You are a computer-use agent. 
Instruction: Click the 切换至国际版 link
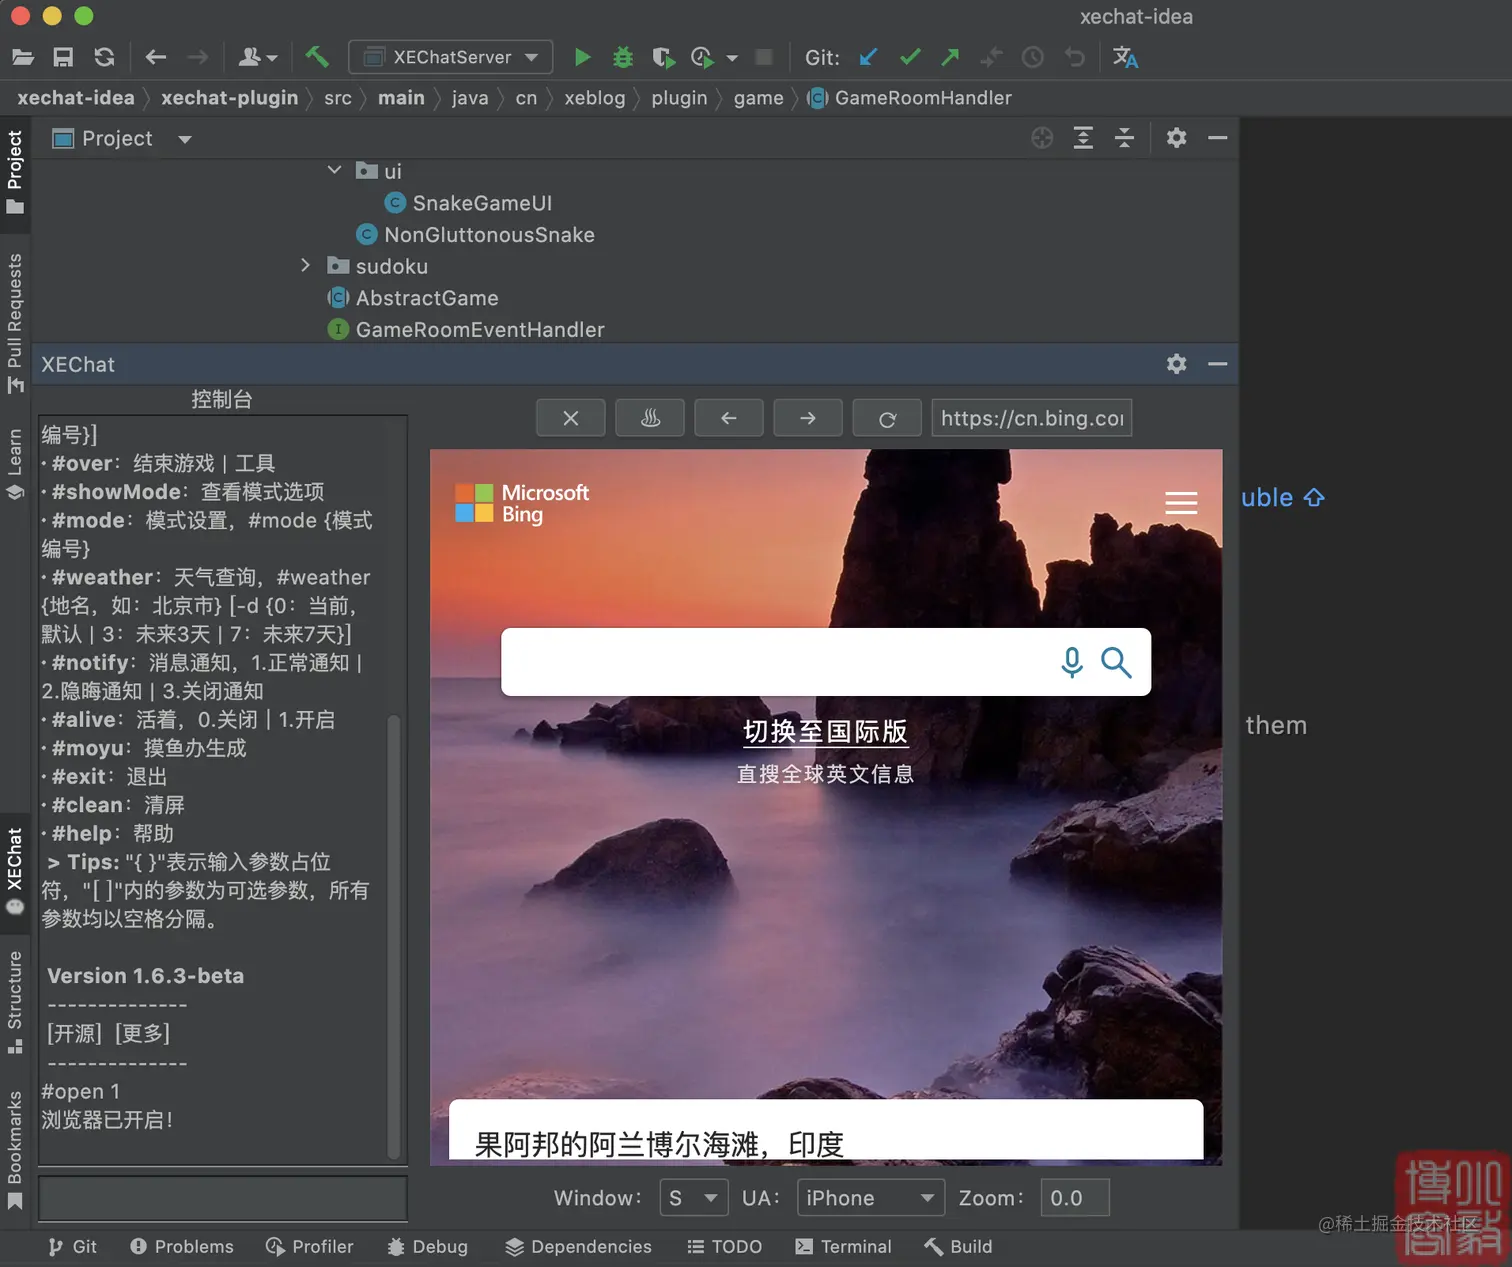825,732
